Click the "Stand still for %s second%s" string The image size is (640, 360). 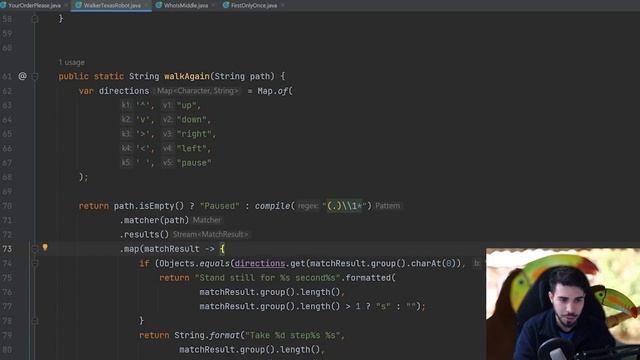[267, 278]
